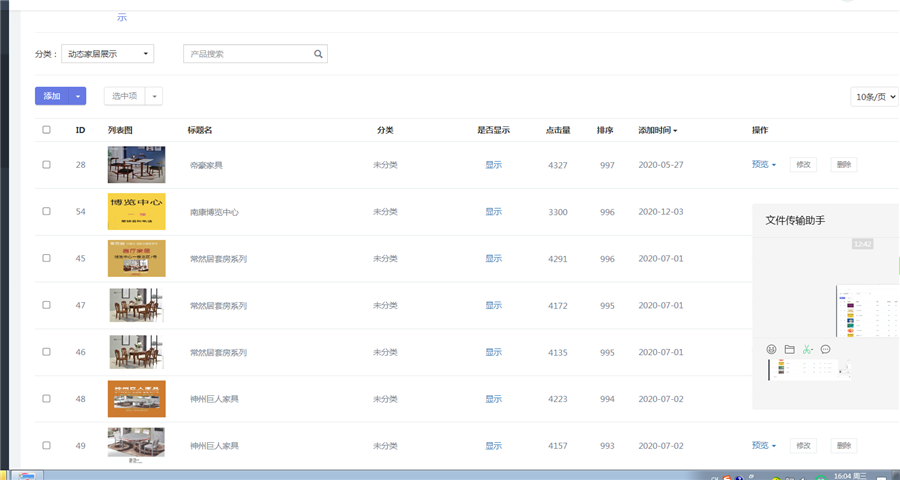Click the 显示 link for 南康博览中心

click(493, 212)
